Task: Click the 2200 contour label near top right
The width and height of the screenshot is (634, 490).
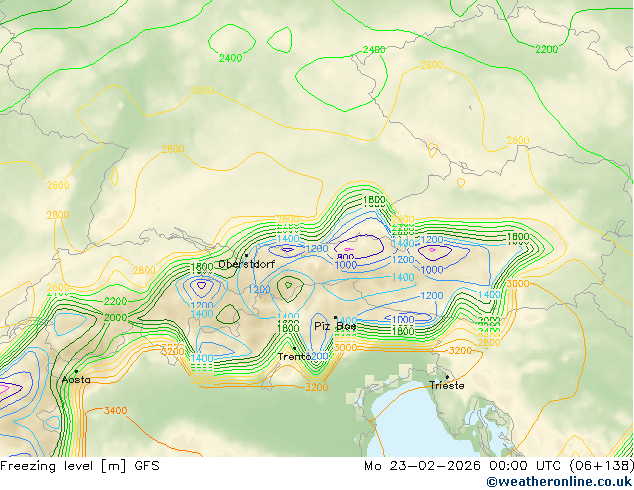Action: click(547, 50)
